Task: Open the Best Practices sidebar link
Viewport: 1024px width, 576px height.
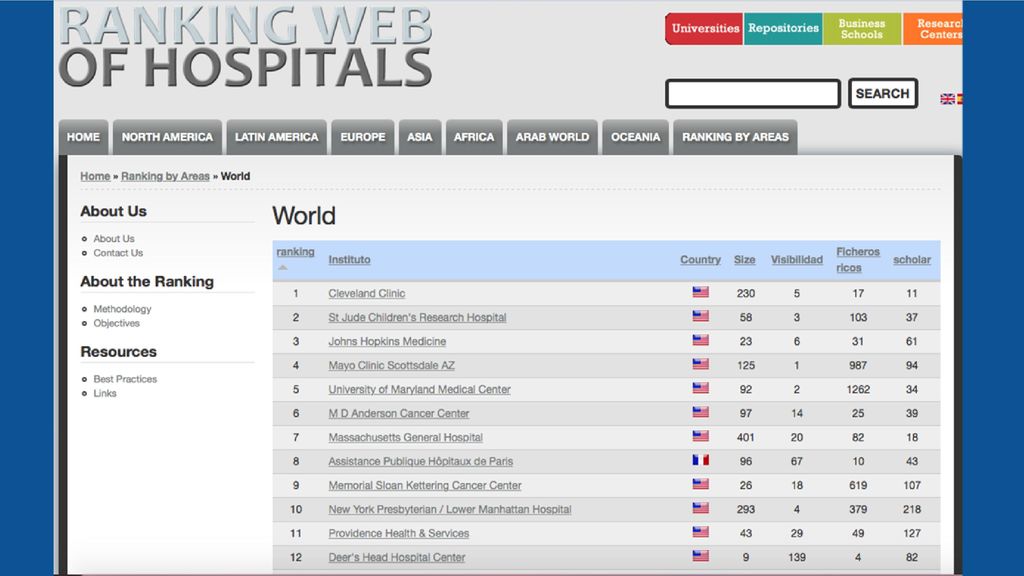Action: 125,379
